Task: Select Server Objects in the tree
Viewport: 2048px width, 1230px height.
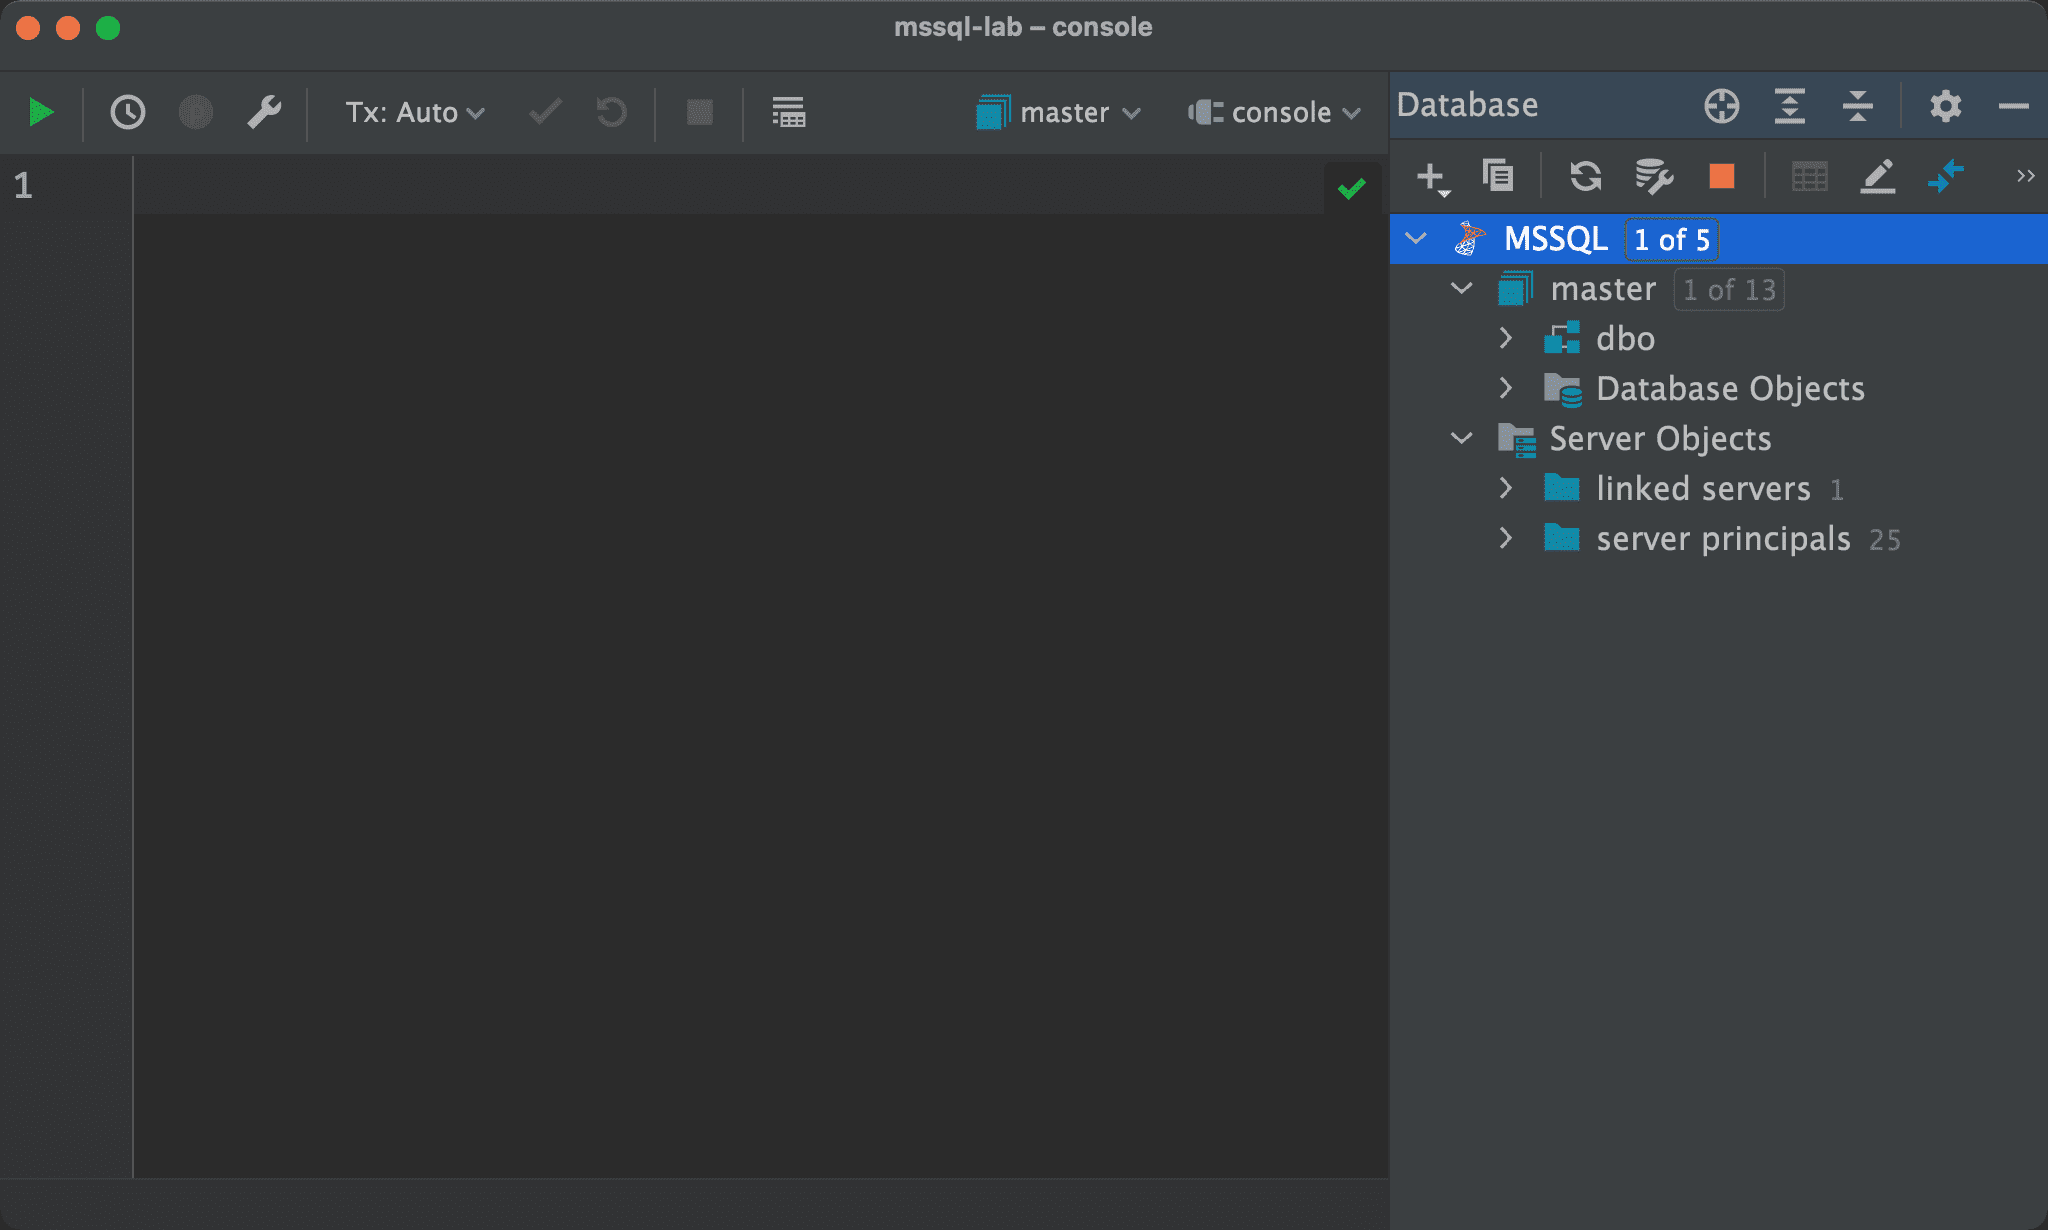Action: click(1660, 438)
